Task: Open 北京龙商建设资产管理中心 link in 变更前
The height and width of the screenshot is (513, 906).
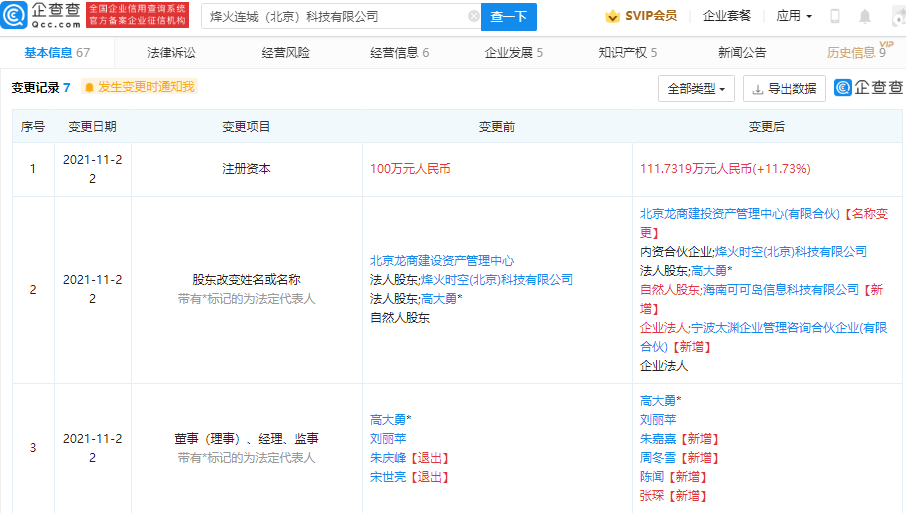Action: tap(441, 261)
